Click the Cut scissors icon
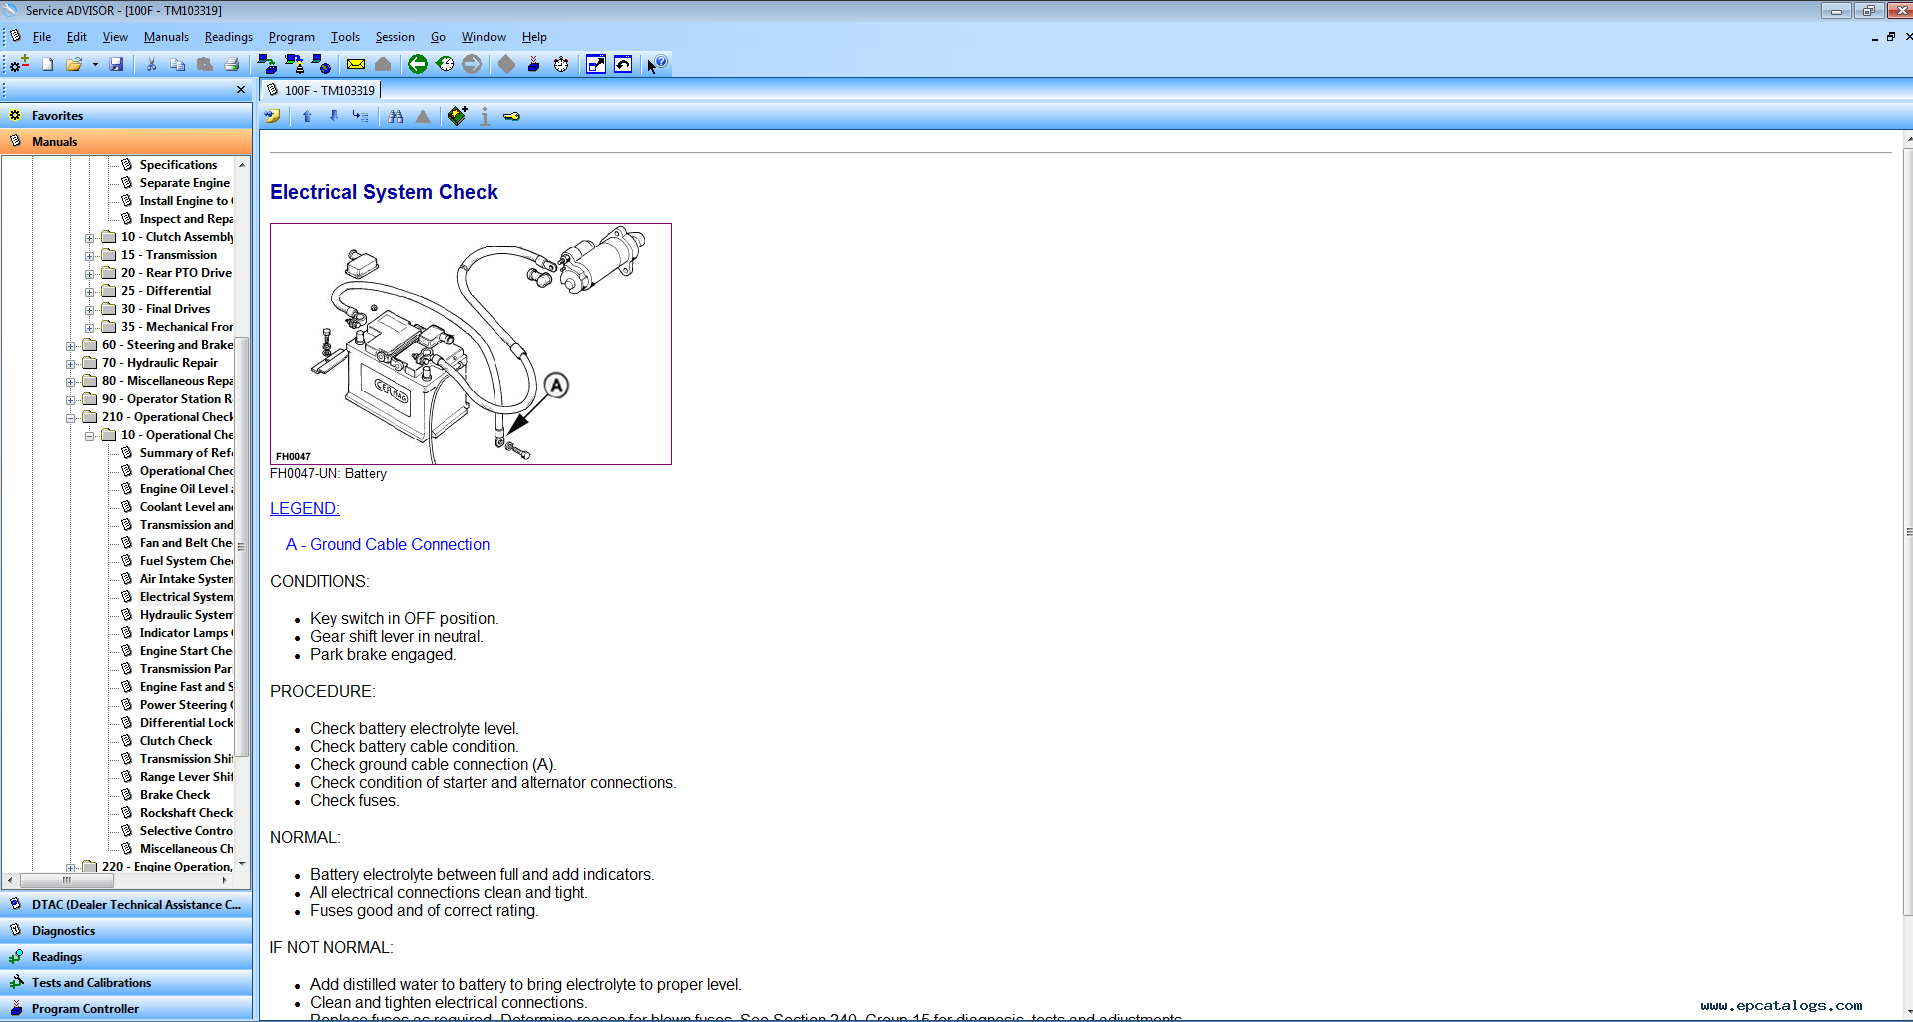Viewport: 1913px width, 1022px height. pyautogui.click(x=151, y=64)
